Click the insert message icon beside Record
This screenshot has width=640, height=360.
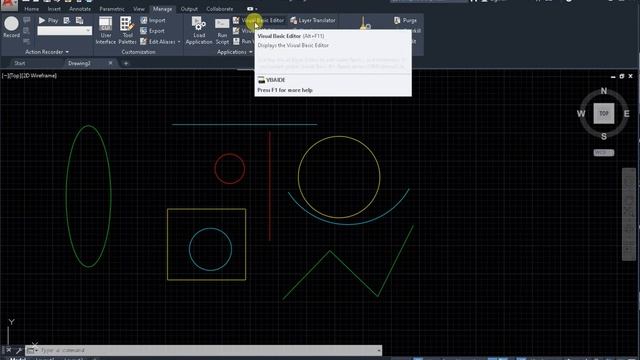click(27, 20)
